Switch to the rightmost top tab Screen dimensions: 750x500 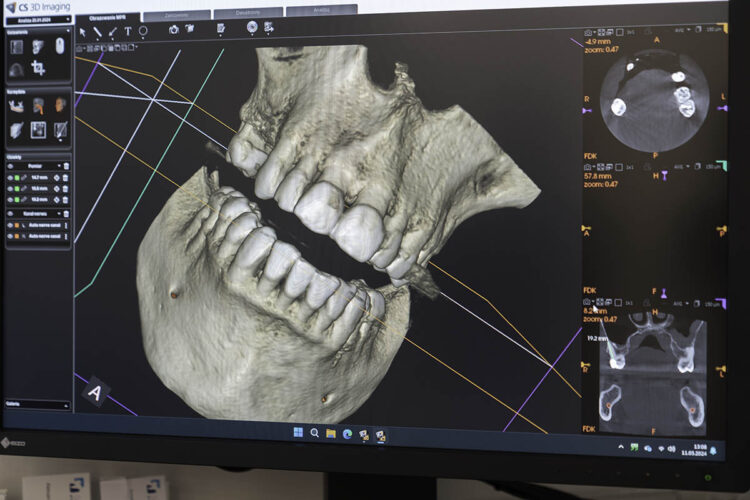(320, 11)
